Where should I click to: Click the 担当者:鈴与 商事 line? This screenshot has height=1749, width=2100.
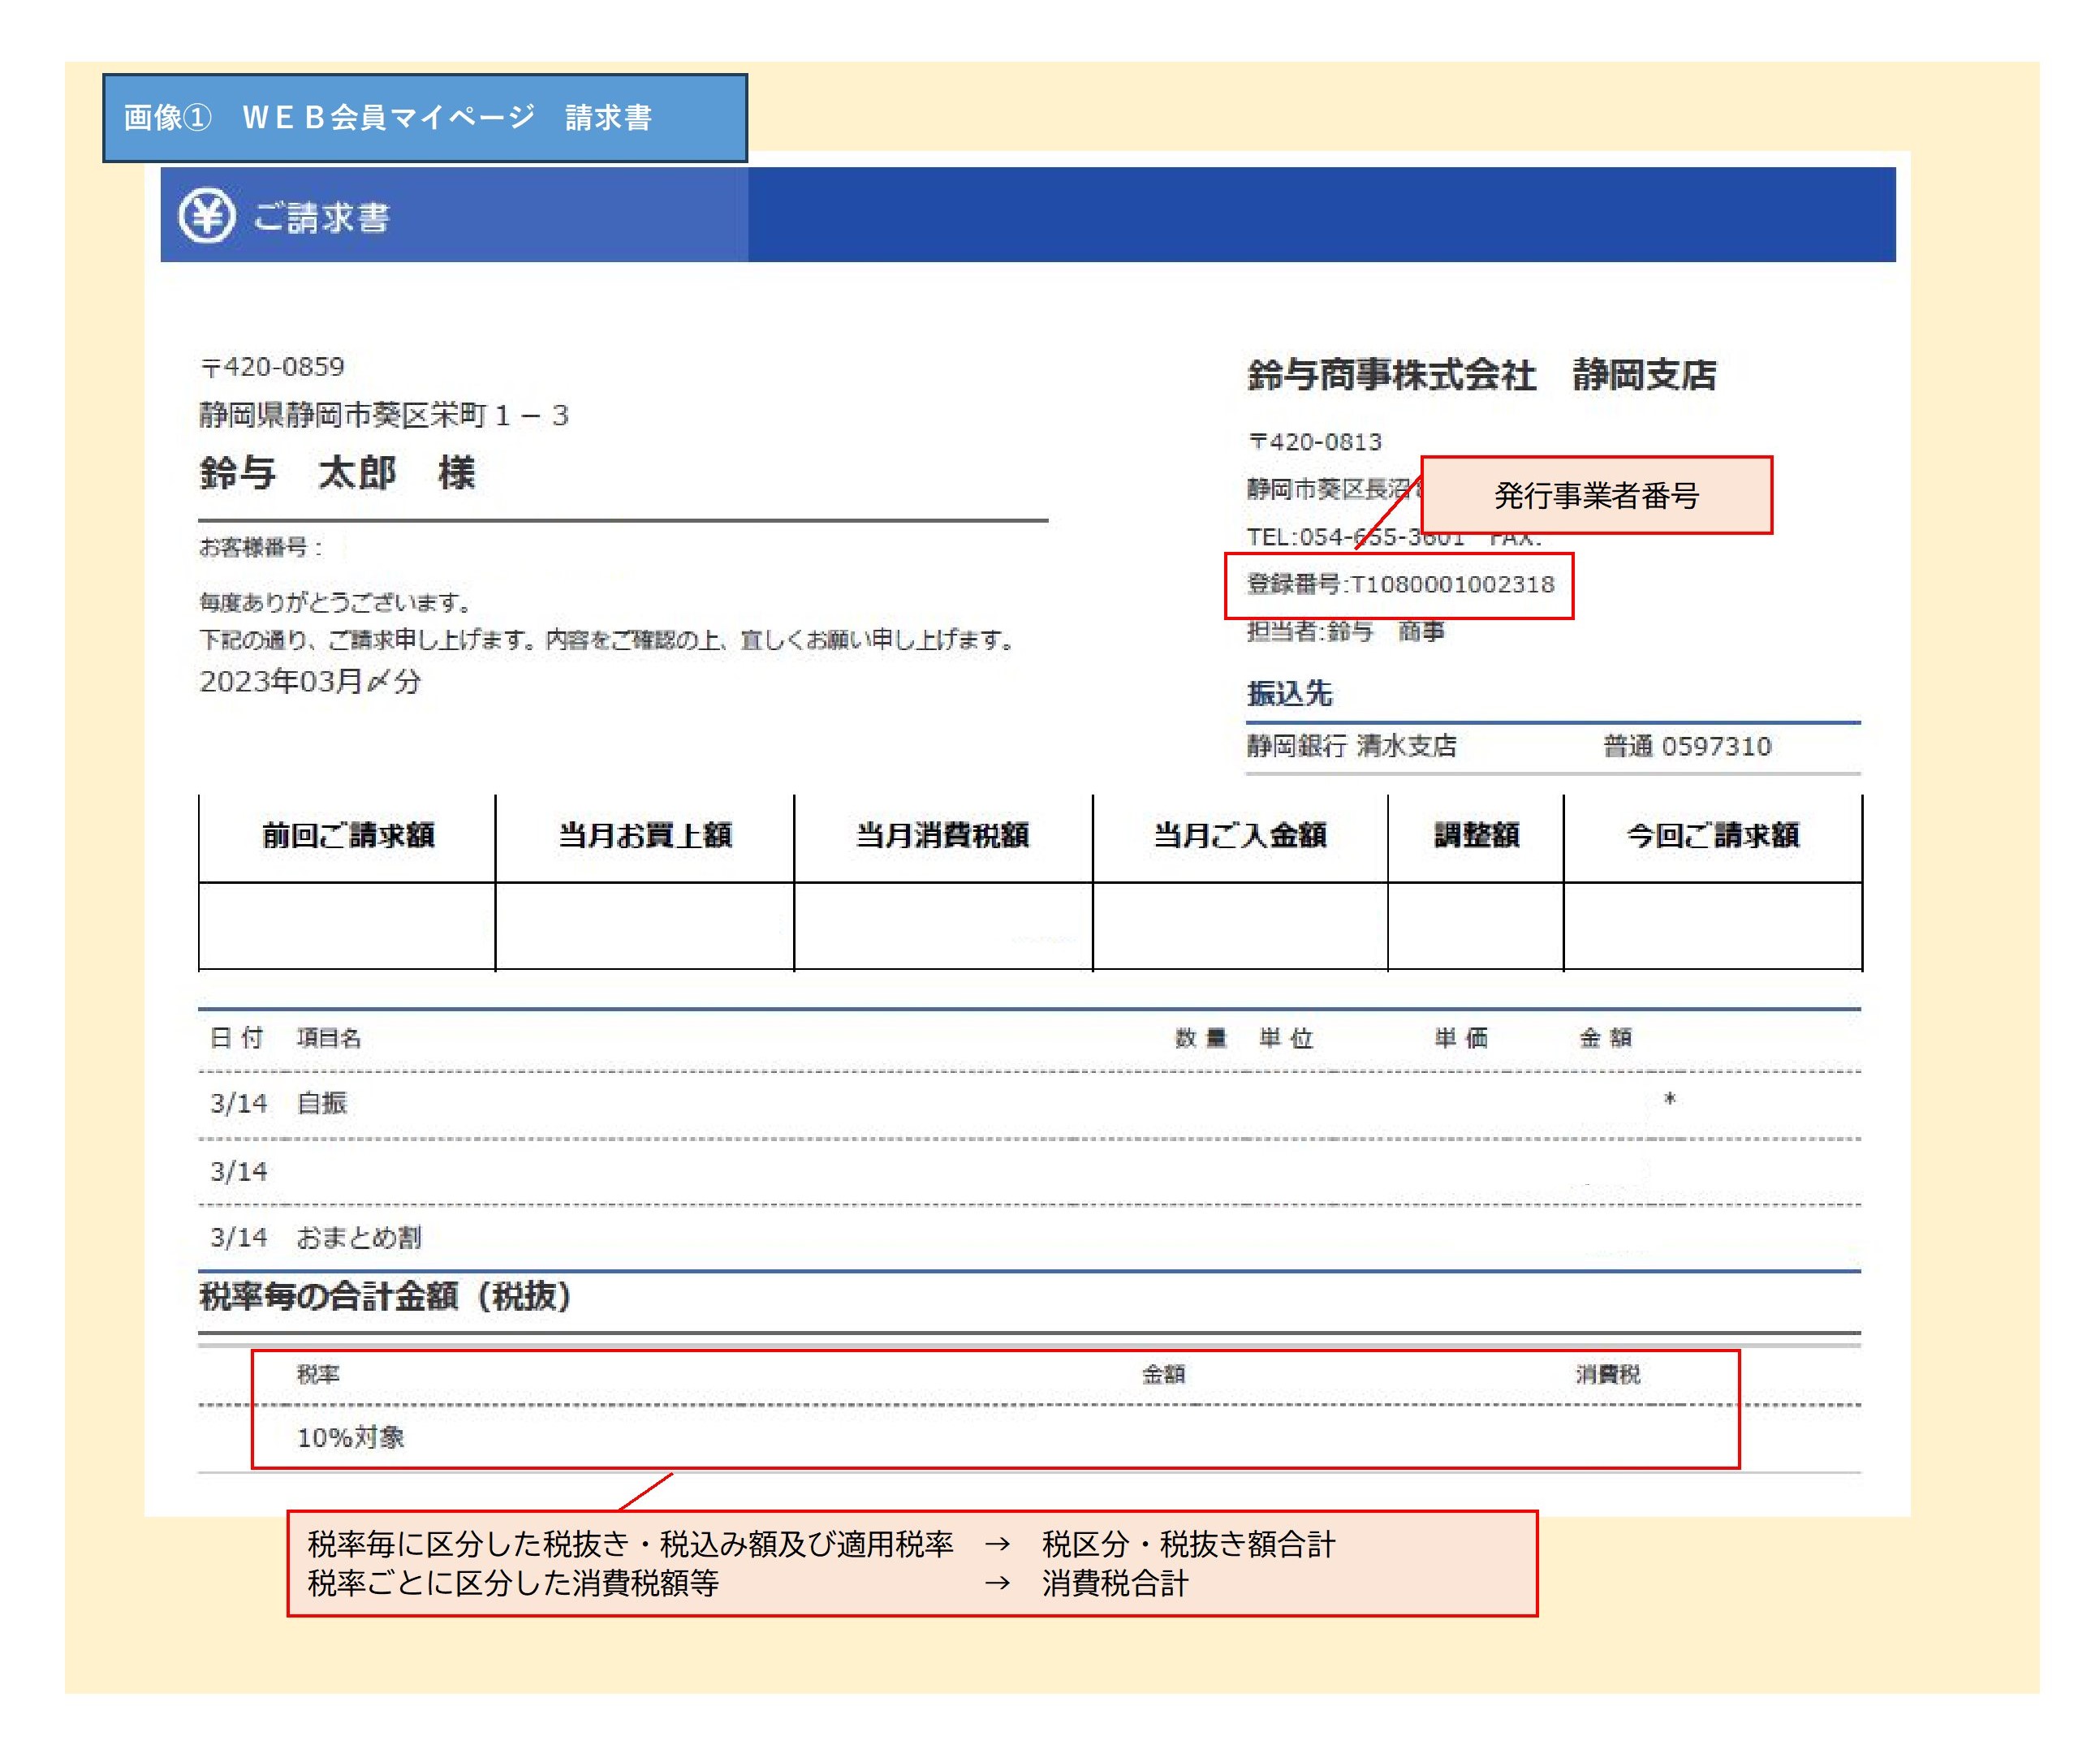coord(1346,631)
